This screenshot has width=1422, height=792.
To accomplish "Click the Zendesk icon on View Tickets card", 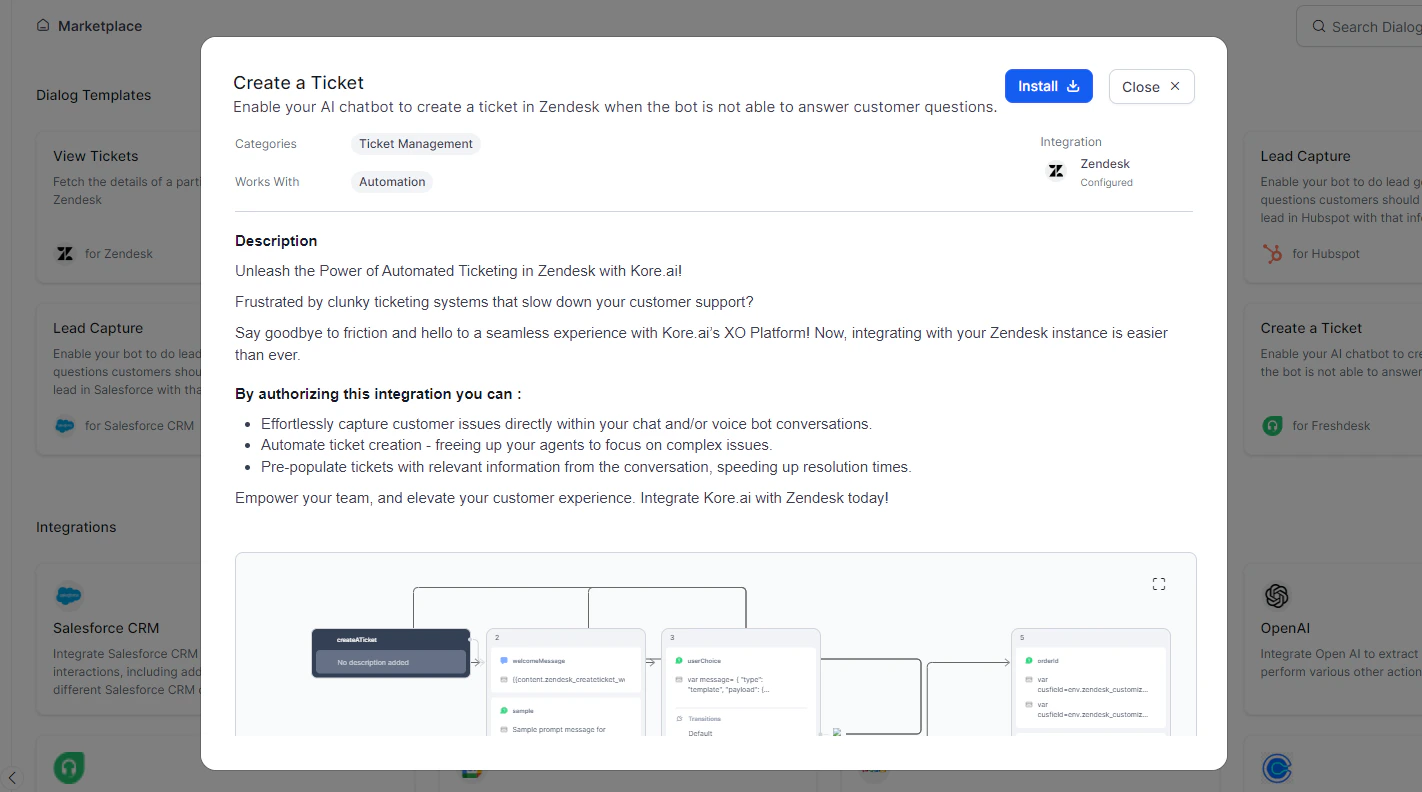I will (x=65, y=253).
